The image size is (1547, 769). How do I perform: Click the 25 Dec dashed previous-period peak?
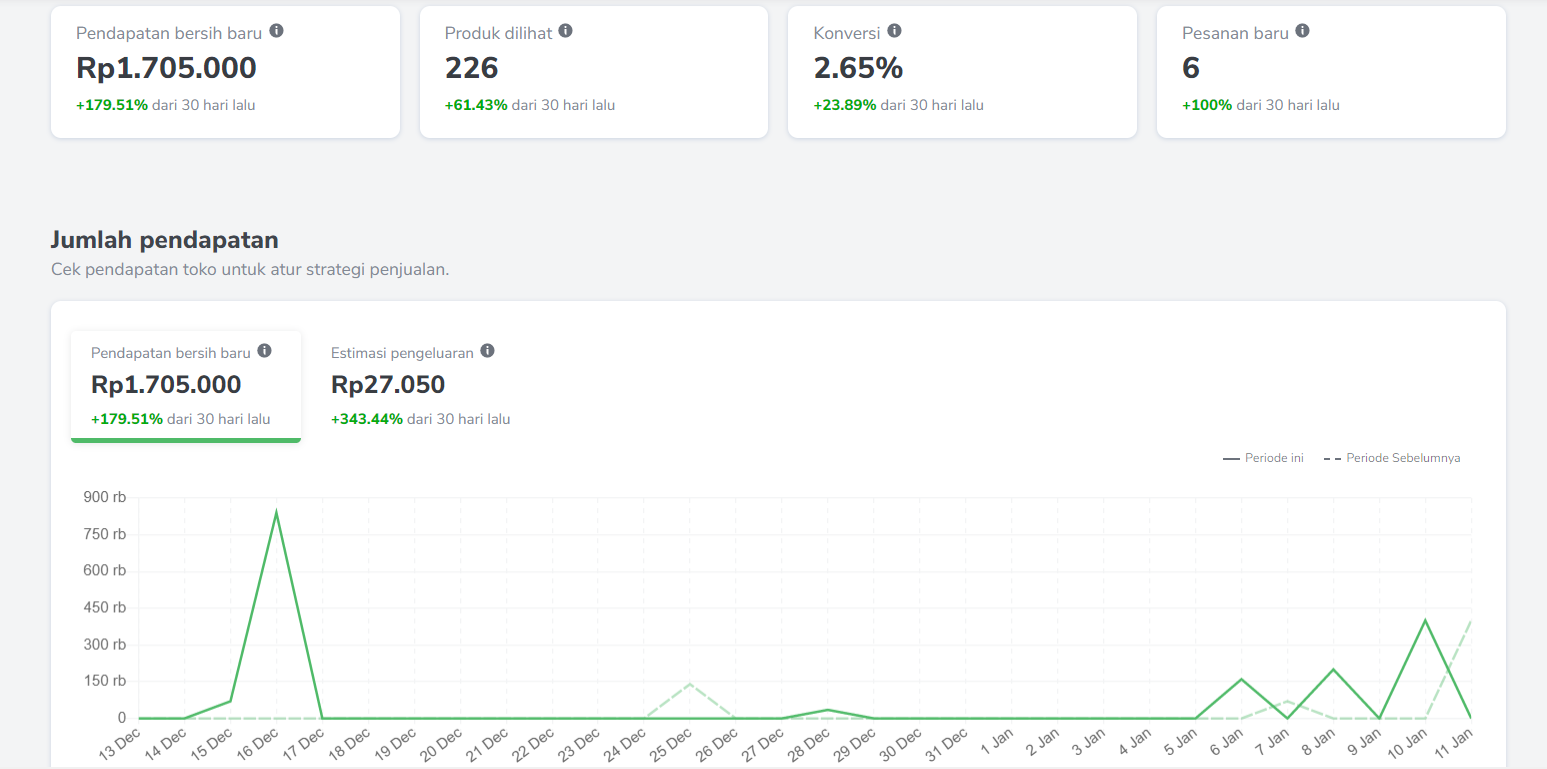pos(690,684)
